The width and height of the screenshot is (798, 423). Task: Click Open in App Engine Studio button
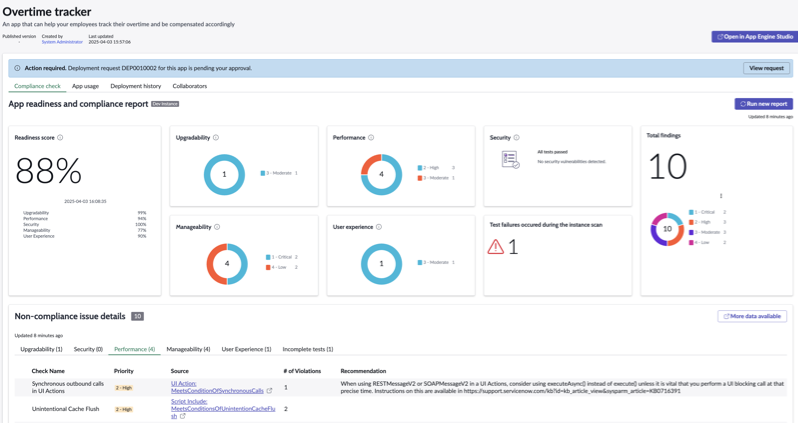tap(754, 37)
